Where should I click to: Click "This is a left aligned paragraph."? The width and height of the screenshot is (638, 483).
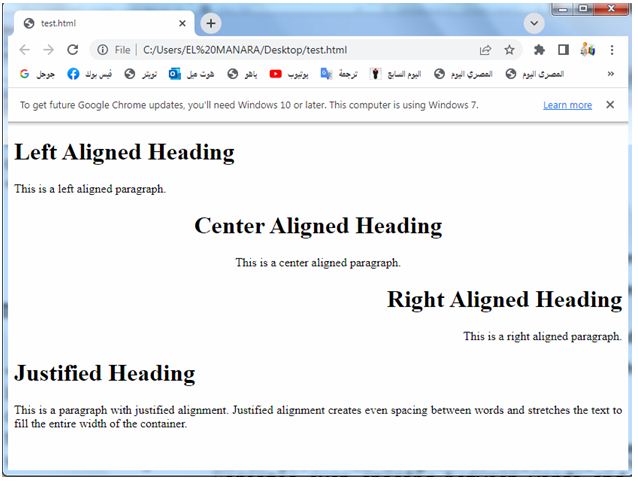click(90, 189)
